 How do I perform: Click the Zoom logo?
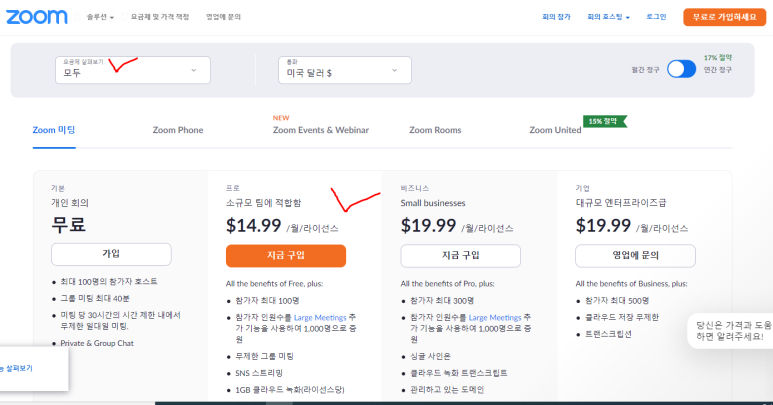click(x=36, y=17)
